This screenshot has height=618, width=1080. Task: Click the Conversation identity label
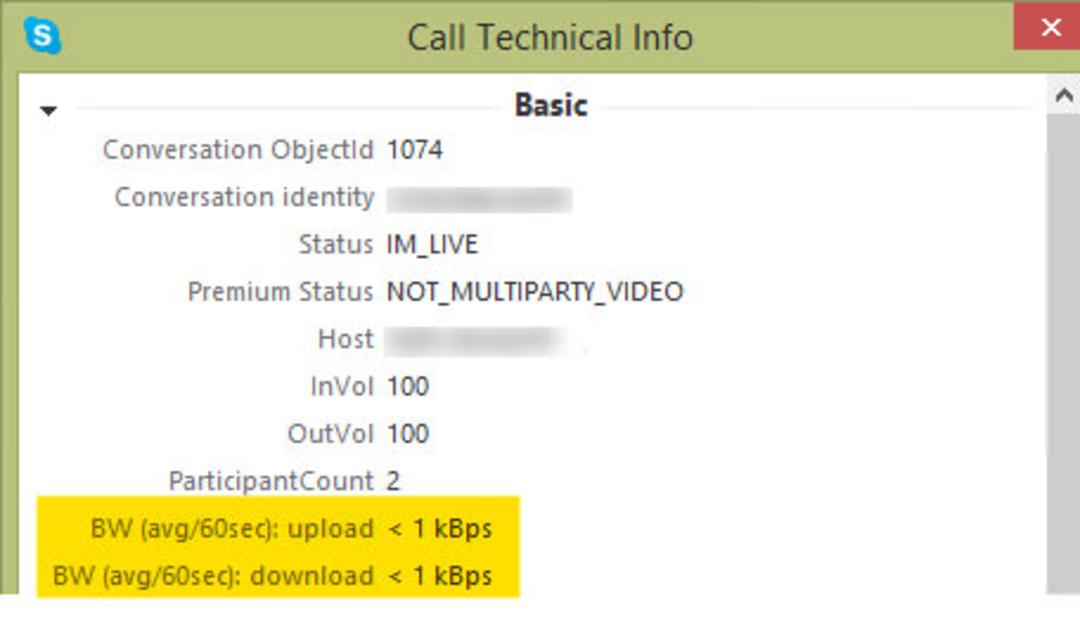click(245, 197)
